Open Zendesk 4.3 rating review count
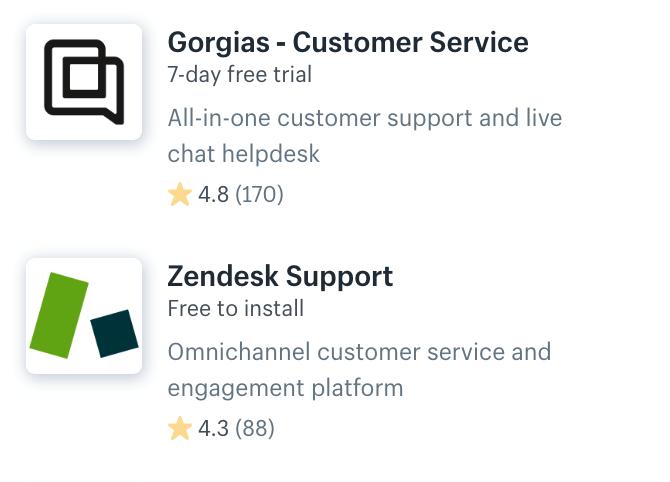Viewport: 670px width, 482px height. pos(236,428)
